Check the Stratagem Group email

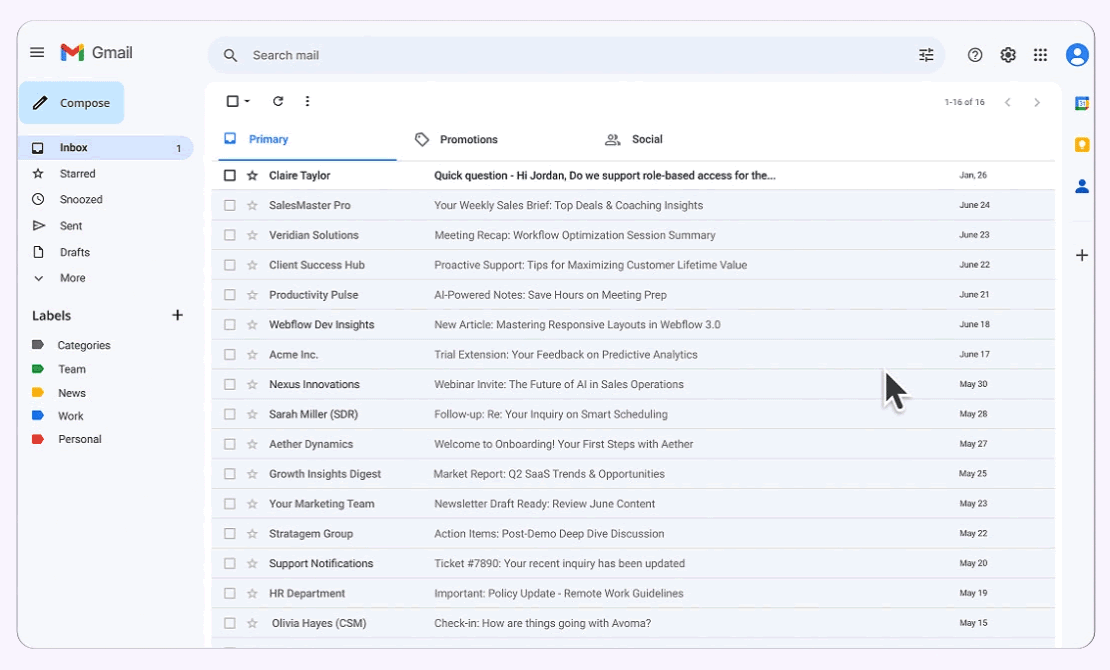(229, 533)
